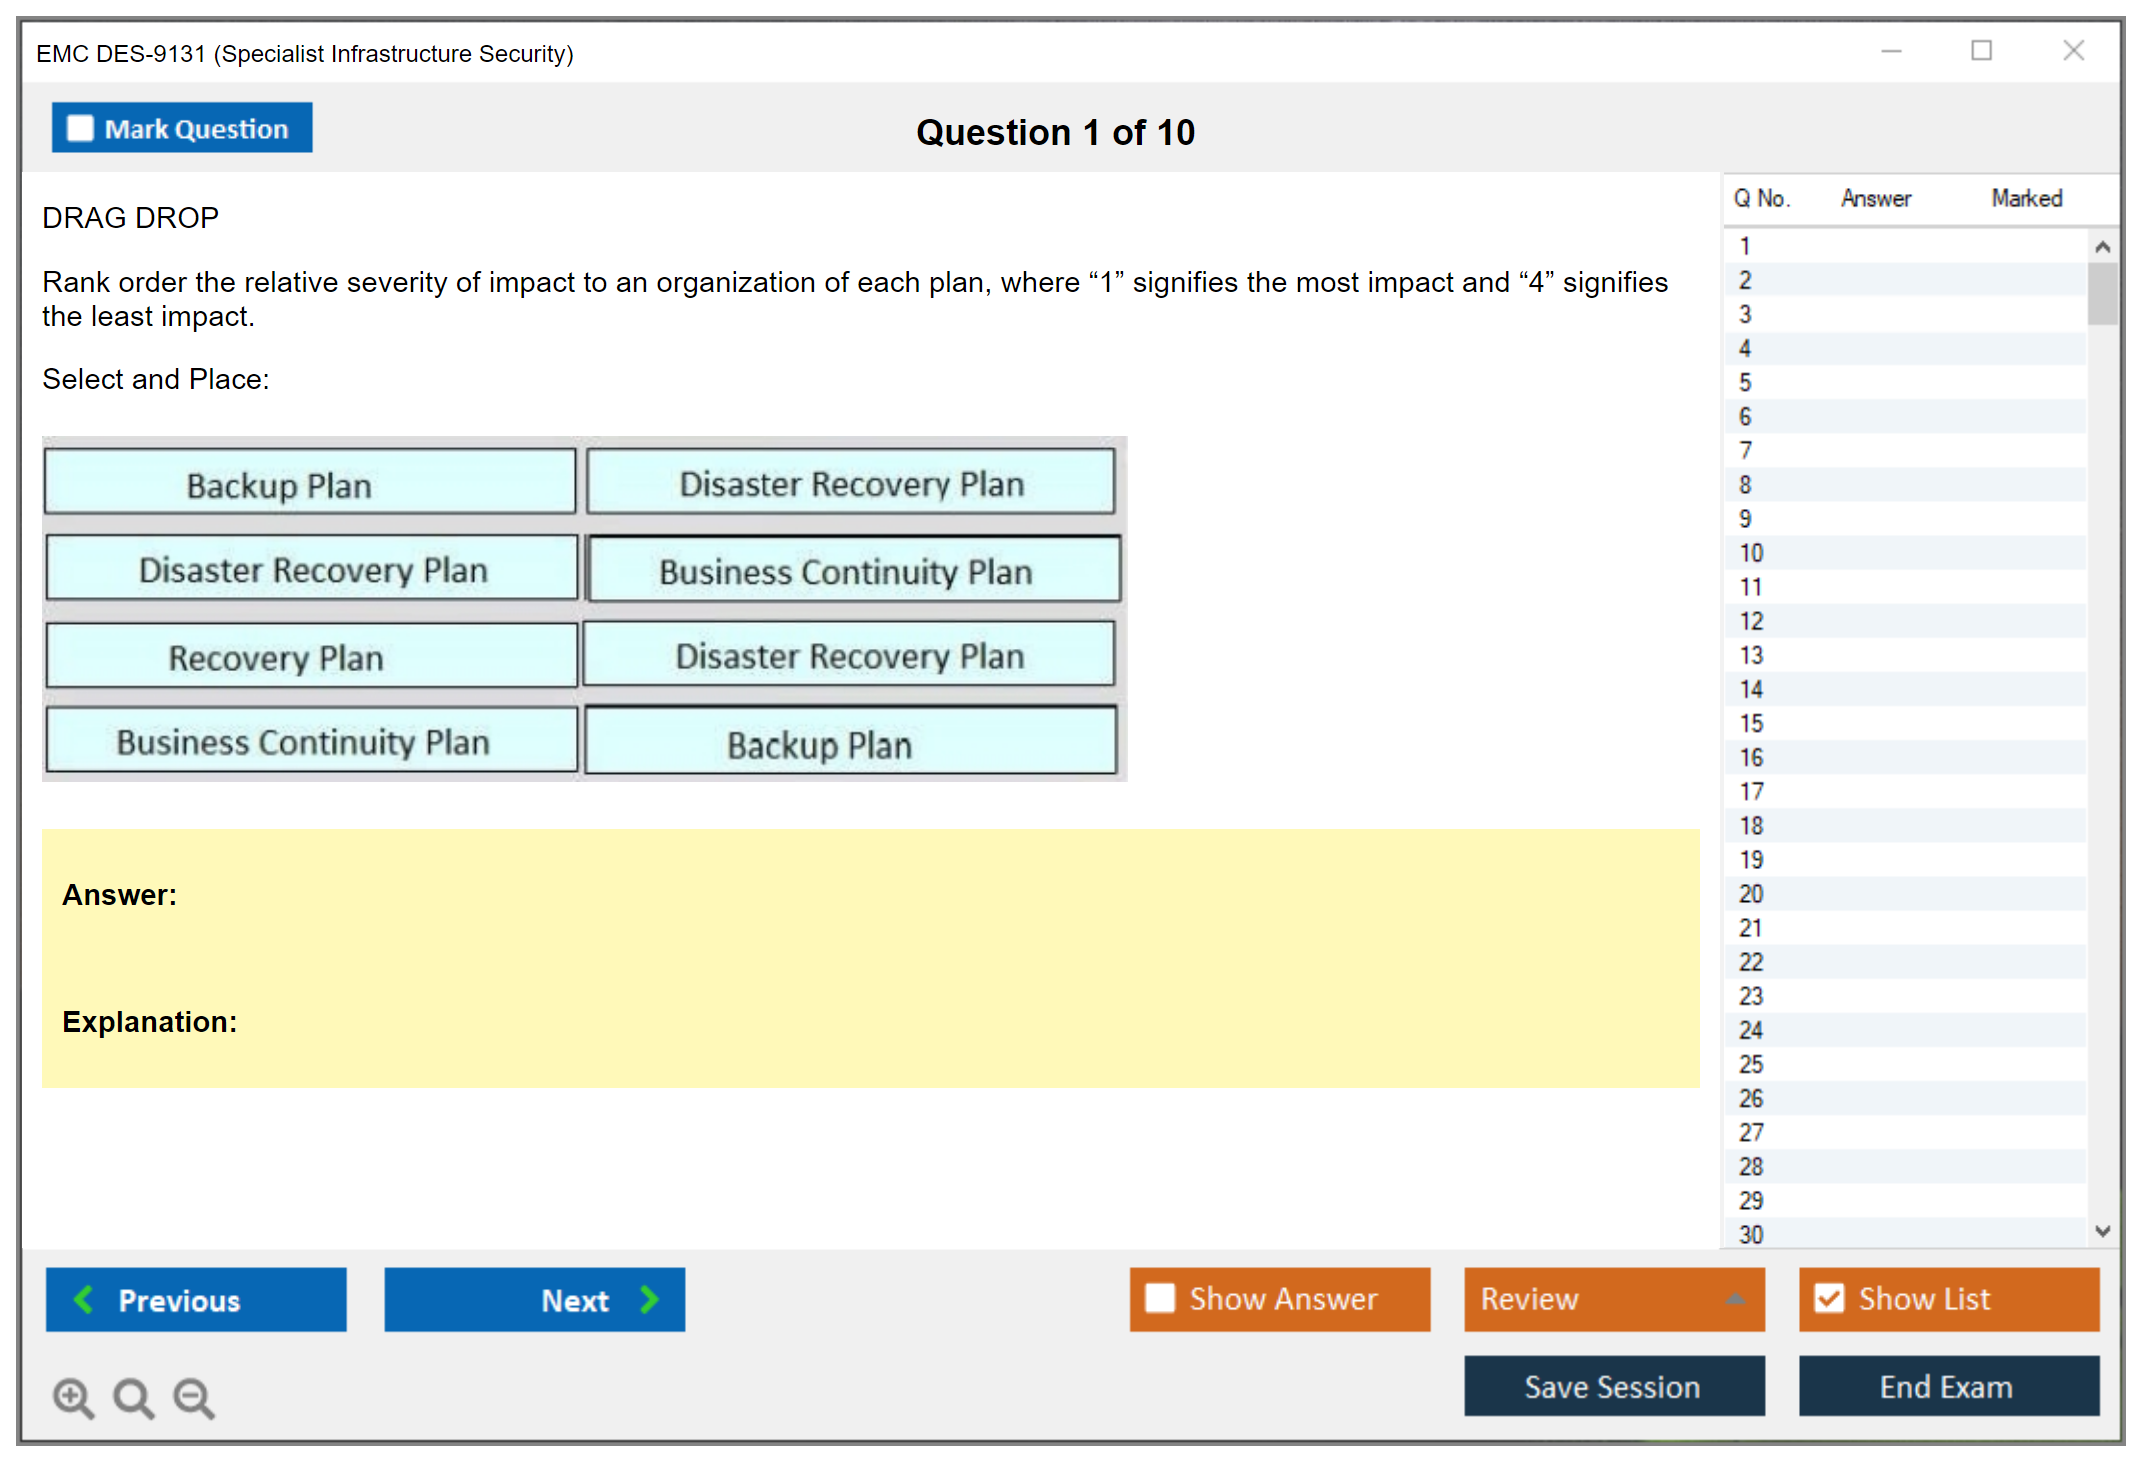The image size is (2150, 1470).
Task: Click the Marked column header
Action: pyautogui.click(x=2026, y=198)
